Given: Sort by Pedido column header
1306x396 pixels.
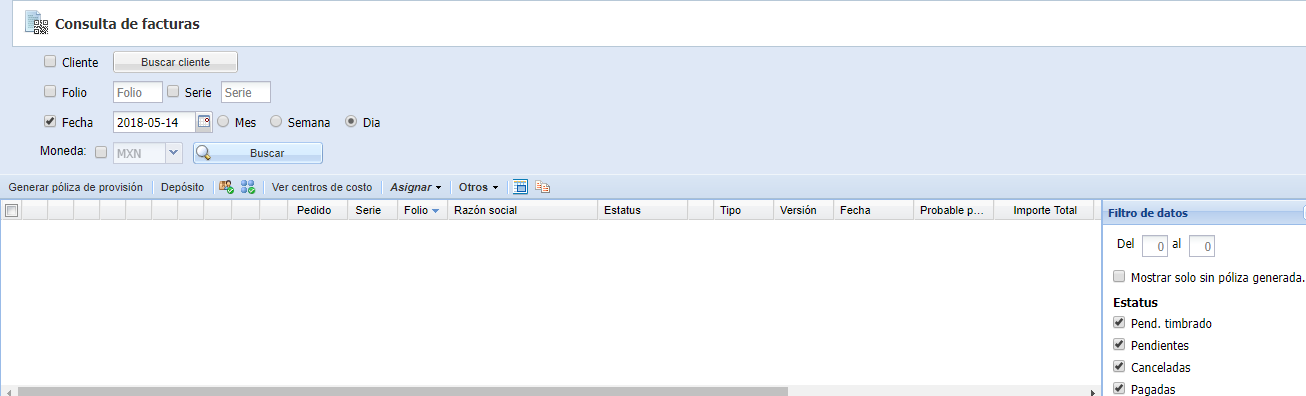Looking at the screenshot, I should pos(318,210).
